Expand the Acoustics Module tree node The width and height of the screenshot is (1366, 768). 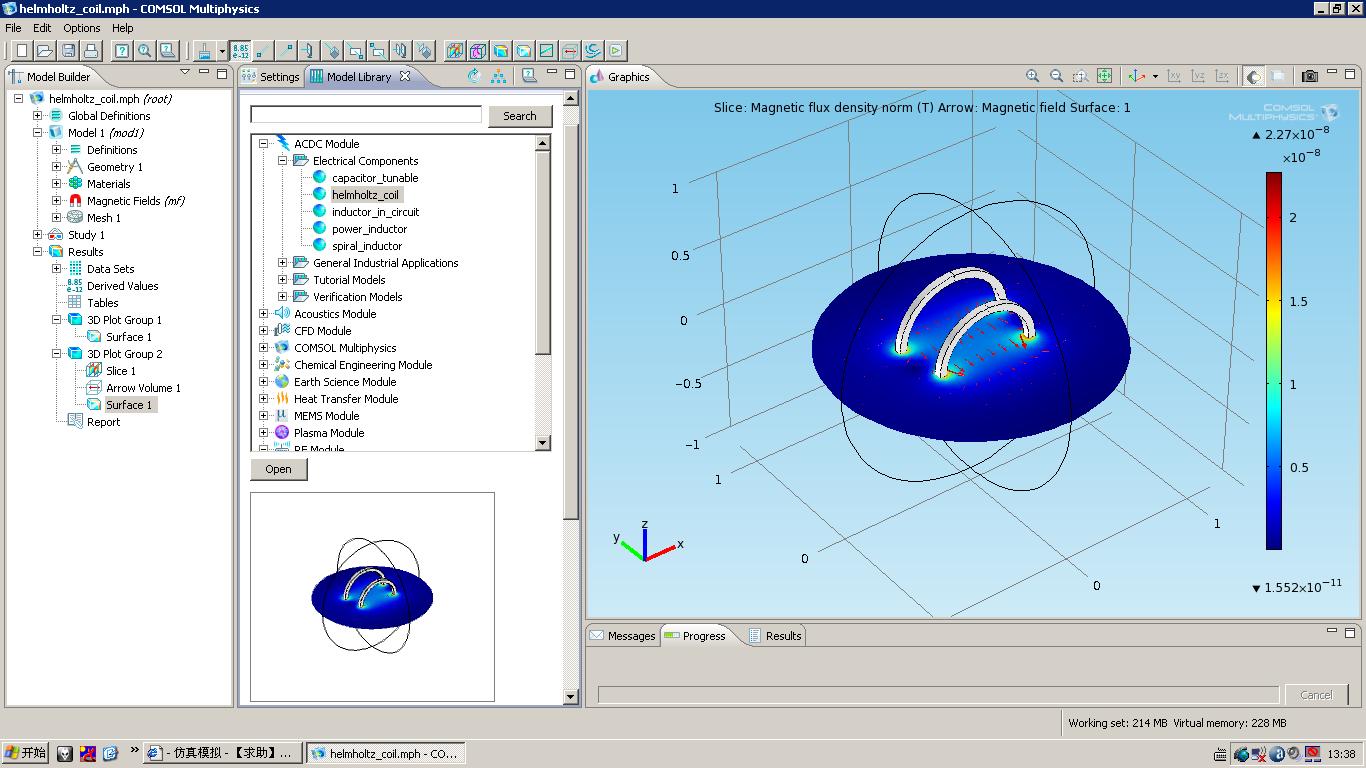[x=264, y=314]
